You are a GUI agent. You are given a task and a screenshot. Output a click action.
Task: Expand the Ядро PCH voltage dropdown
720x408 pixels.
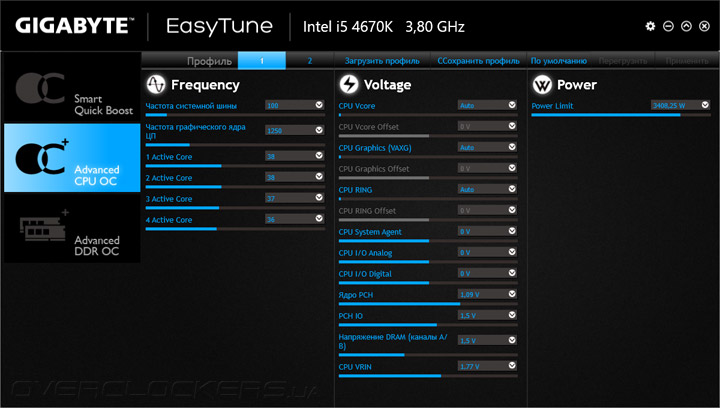click(512, 294)
